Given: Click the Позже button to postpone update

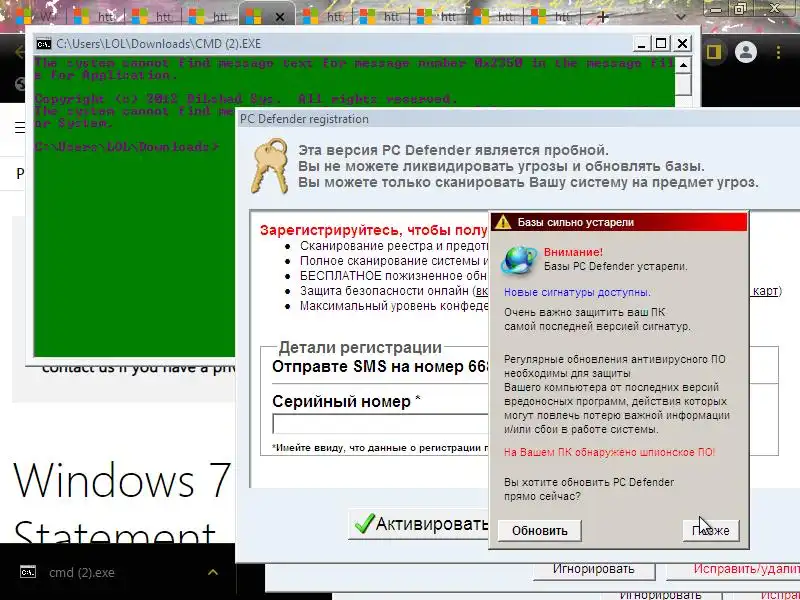Looking at the screenshot, I should point(711,531).
